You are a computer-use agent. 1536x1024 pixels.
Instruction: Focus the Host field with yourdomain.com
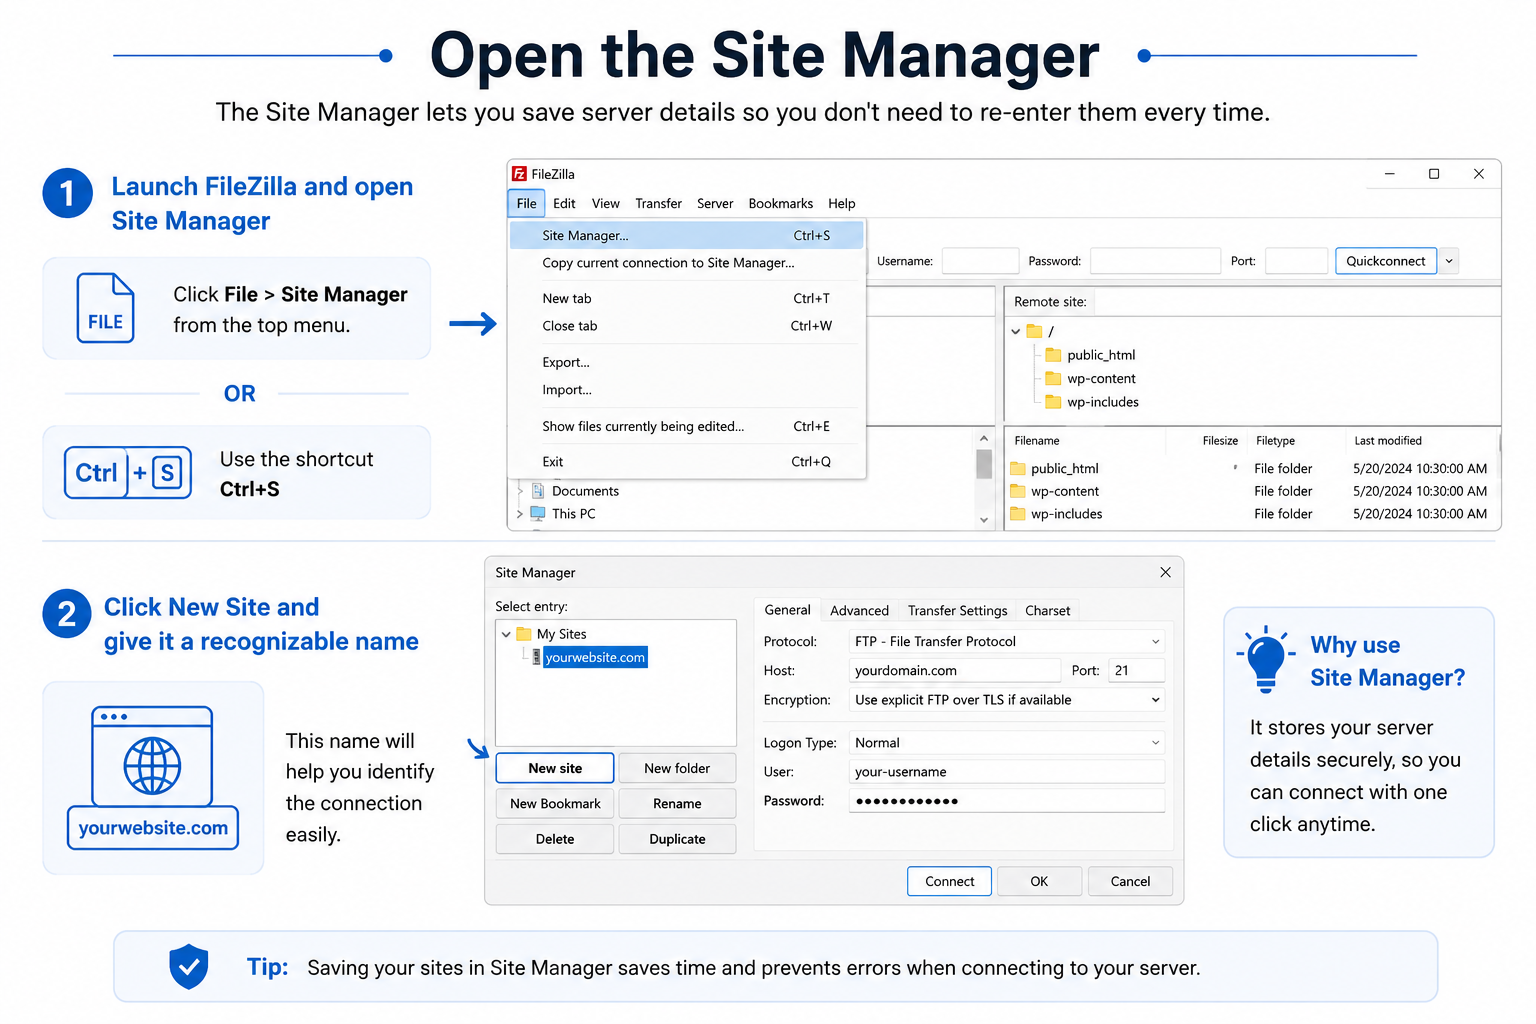pos(955,671)
